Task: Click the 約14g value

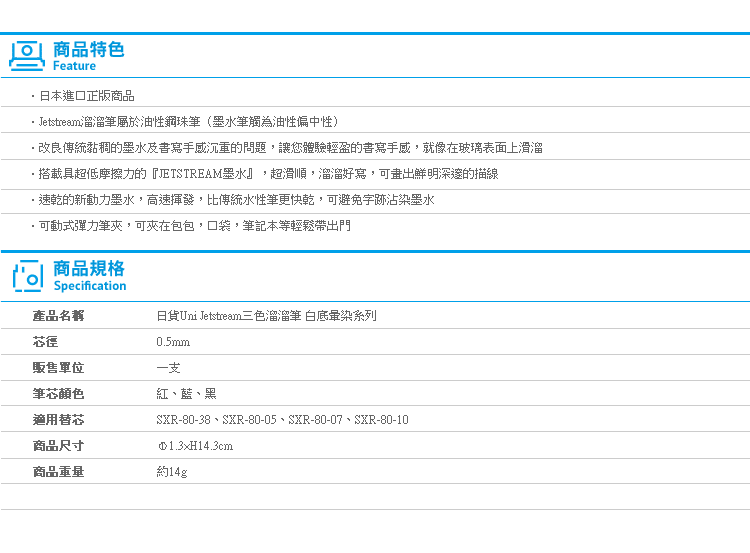Action: [172, 472]
